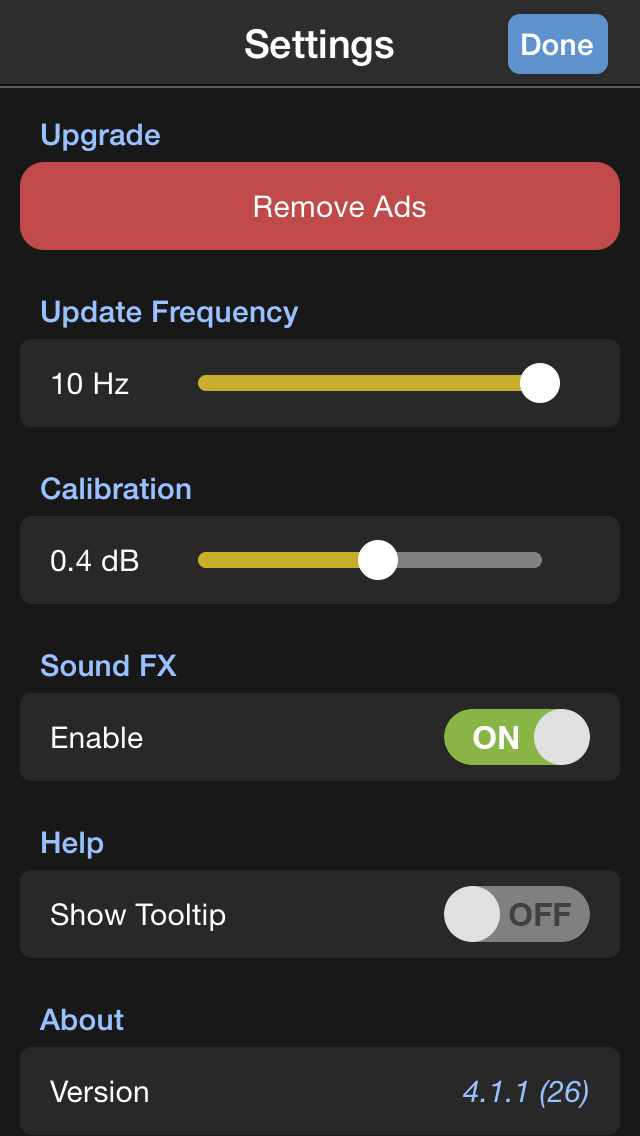Viewport: 640px width, 1136px height.
Task: Select the Upgrade section header
Action: point(100,135)
